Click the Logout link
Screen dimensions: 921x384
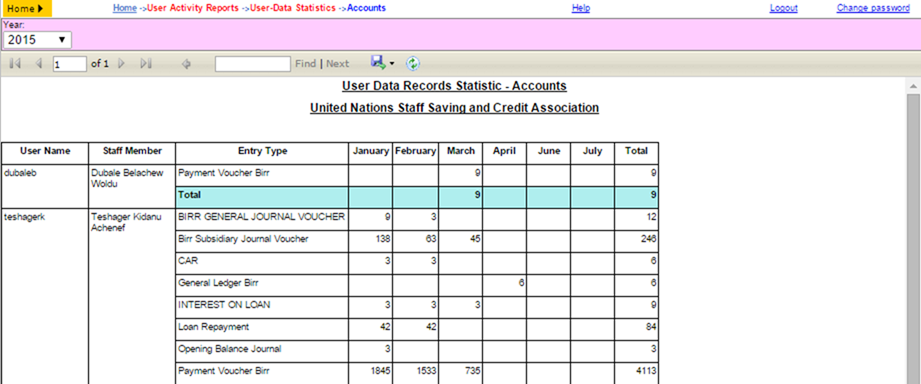tap(784, 8)
